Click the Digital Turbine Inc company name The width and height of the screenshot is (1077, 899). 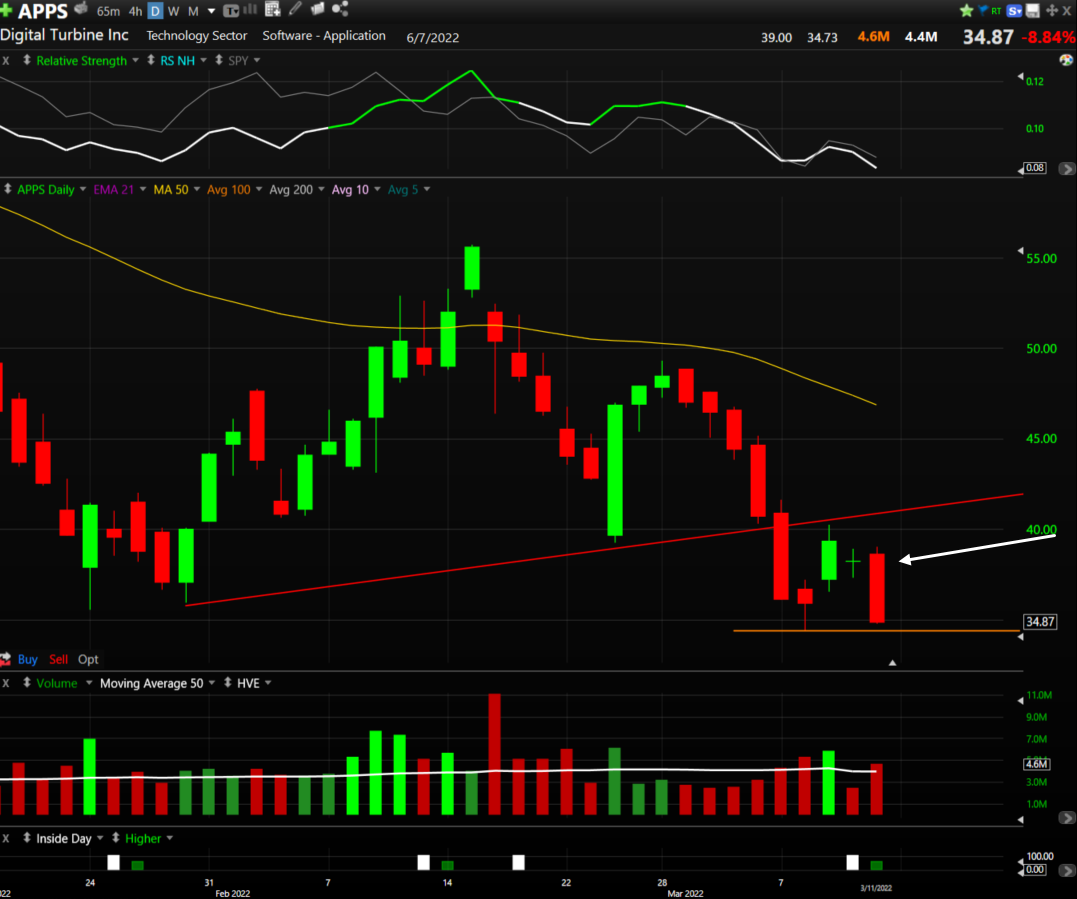(64, 35)
